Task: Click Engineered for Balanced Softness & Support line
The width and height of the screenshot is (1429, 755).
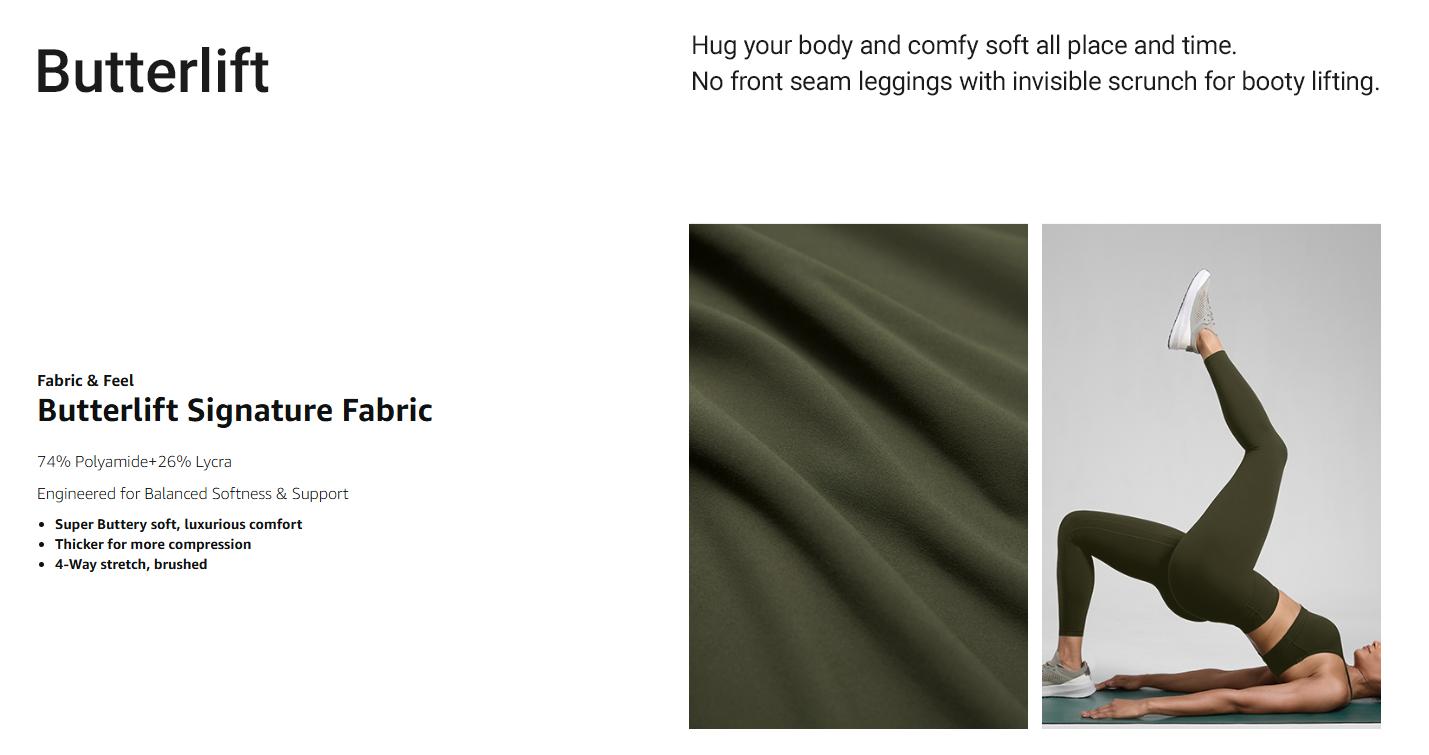Action: coord(193,494)
